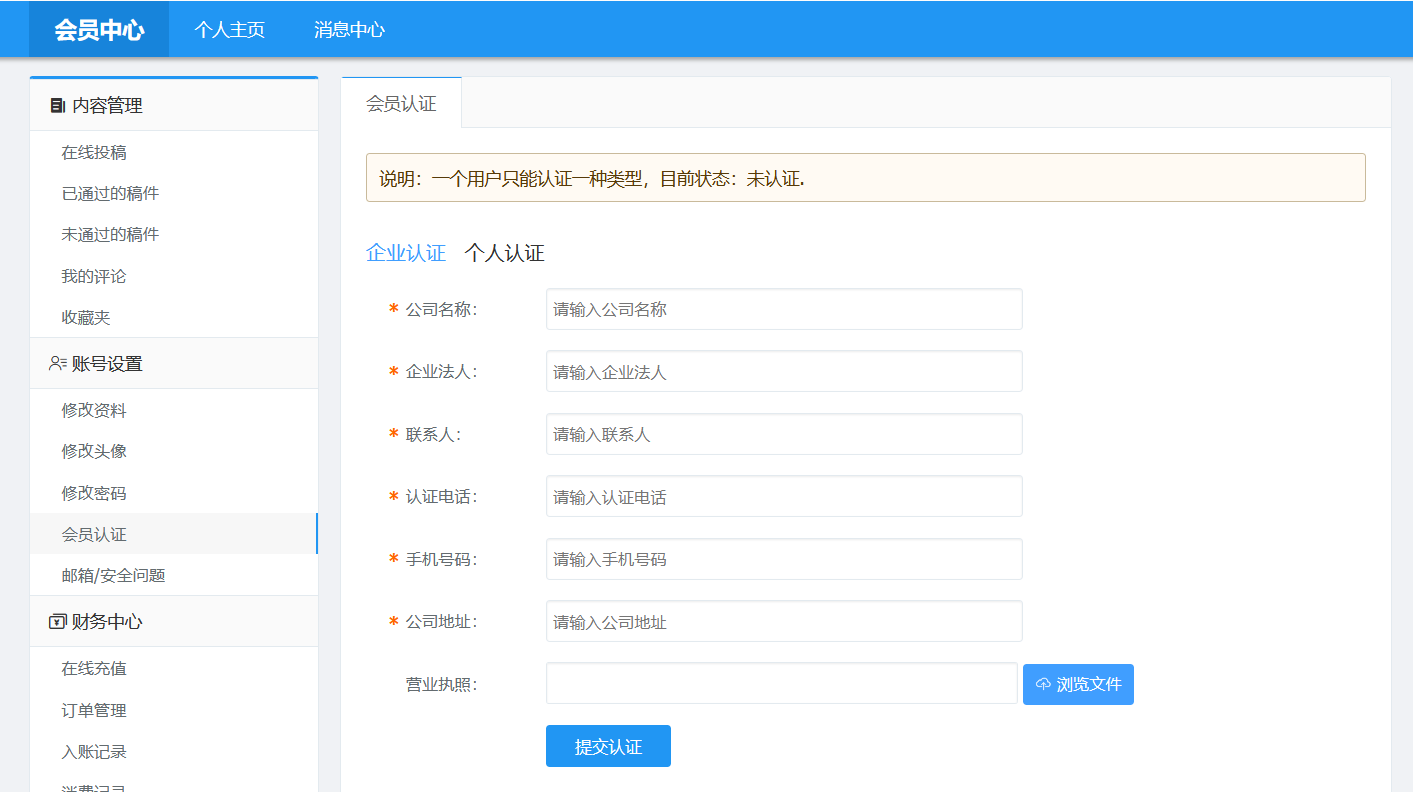Viewport: 1413px width, 792px height.
Task: Click the 认证电话 input box
Action: coord(784,497)
